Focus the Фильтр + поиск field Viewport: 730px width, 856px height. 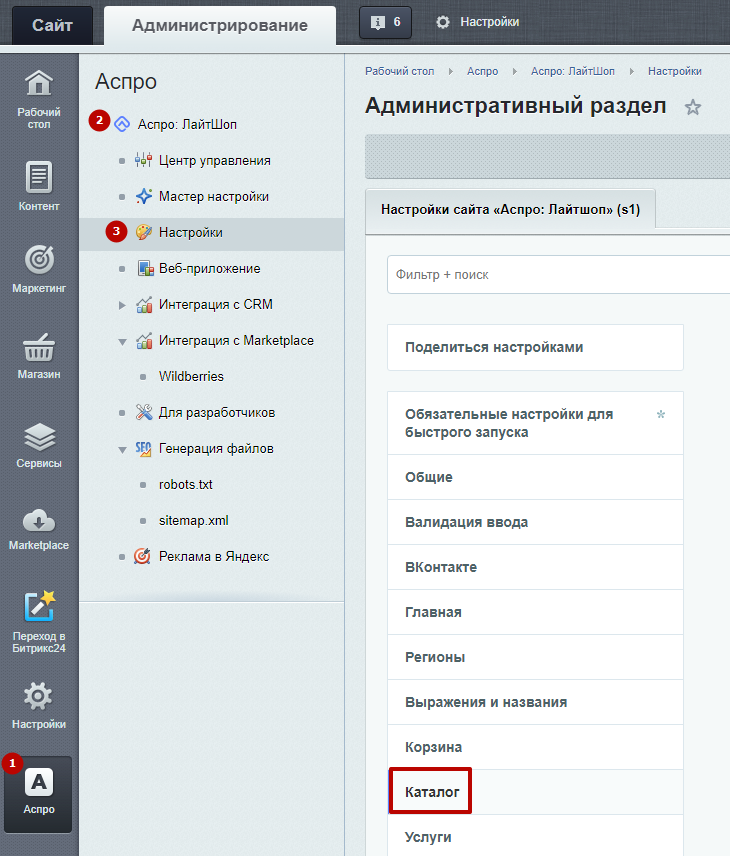coord(559,275)
